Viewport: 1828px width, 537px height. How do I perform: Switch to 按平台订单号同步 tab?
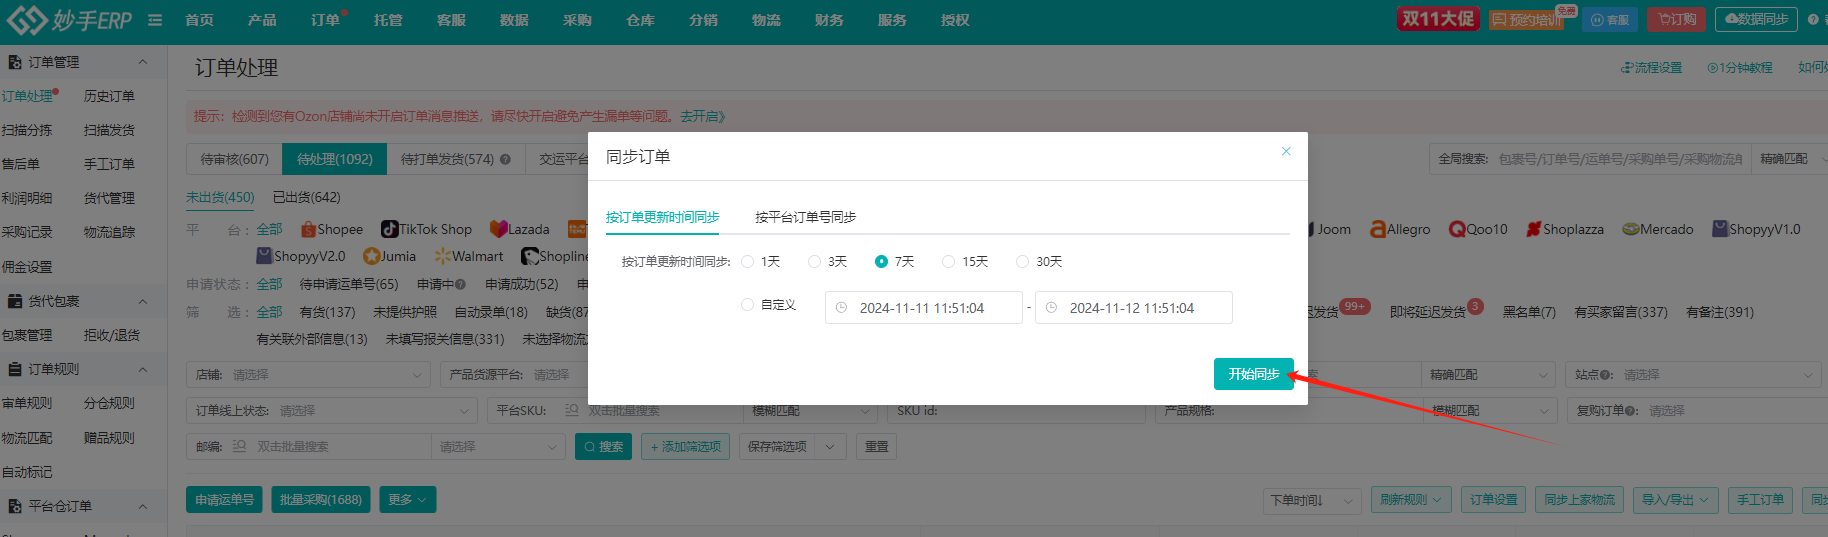coord(805,217)
